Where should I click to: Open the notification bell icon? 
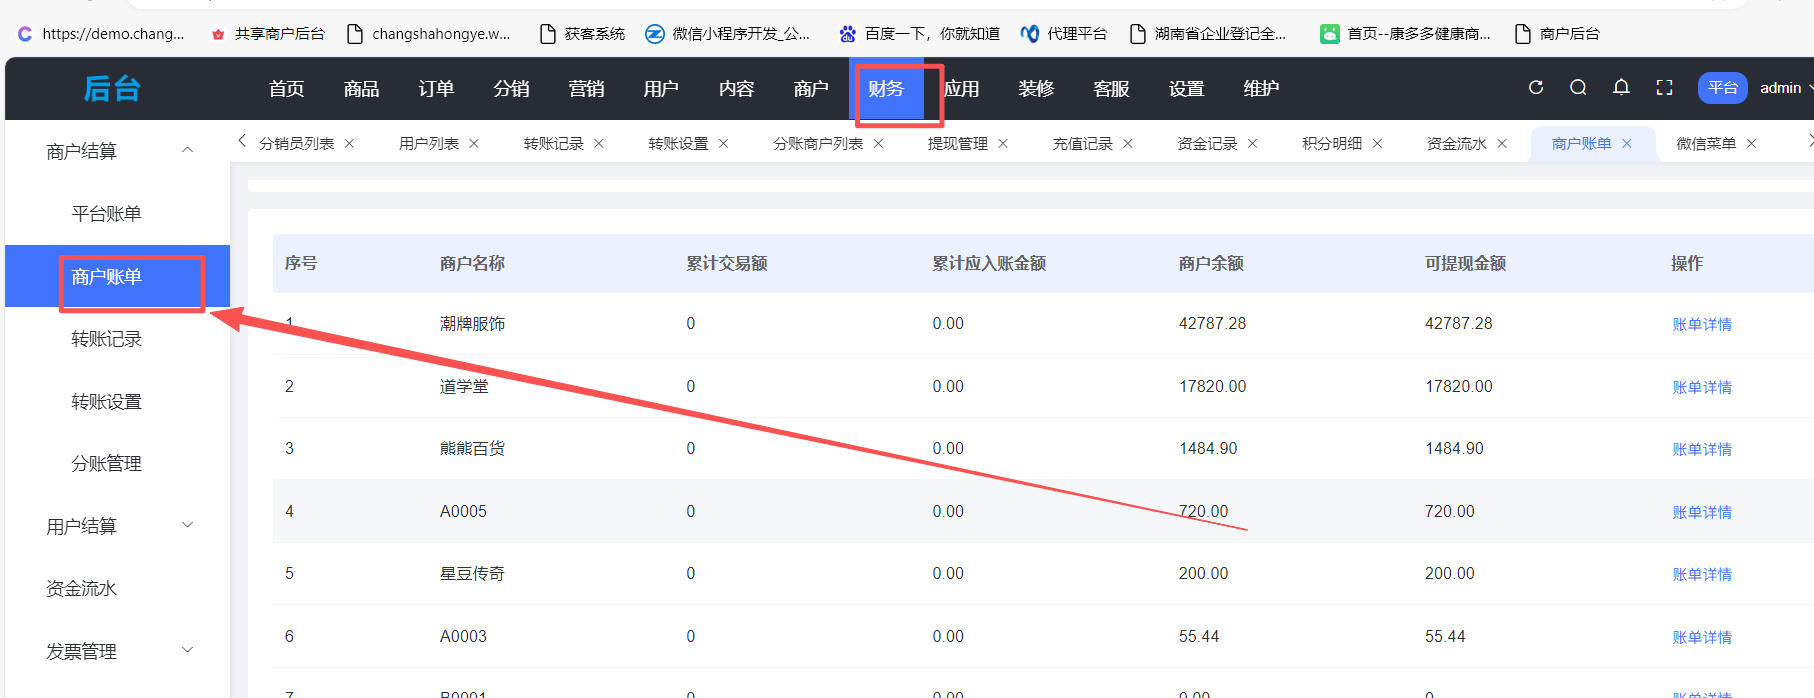(1621, 88)
